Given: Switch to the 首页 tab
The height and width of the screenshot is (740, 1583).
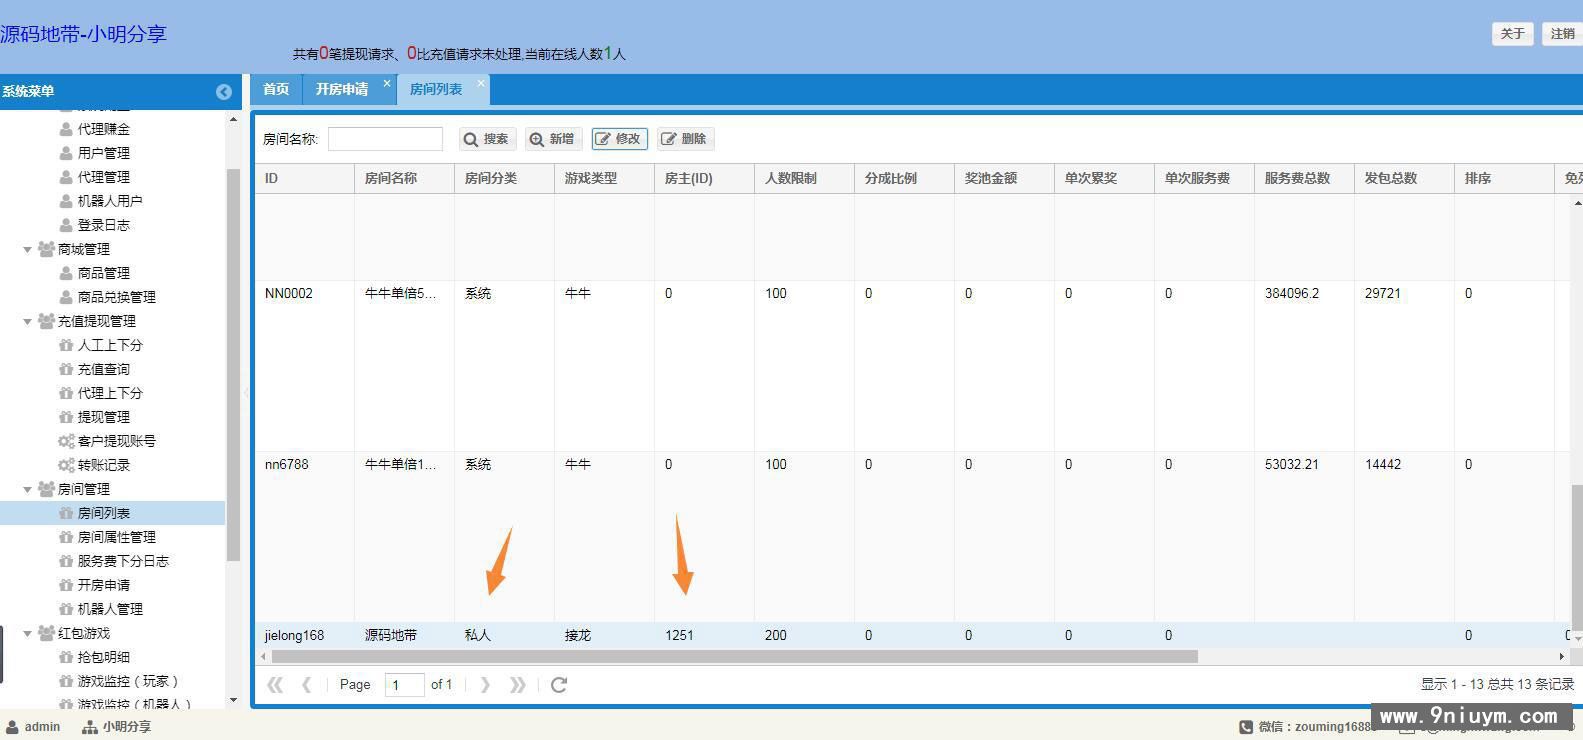Looking at the screenshot, I should 276,89.
